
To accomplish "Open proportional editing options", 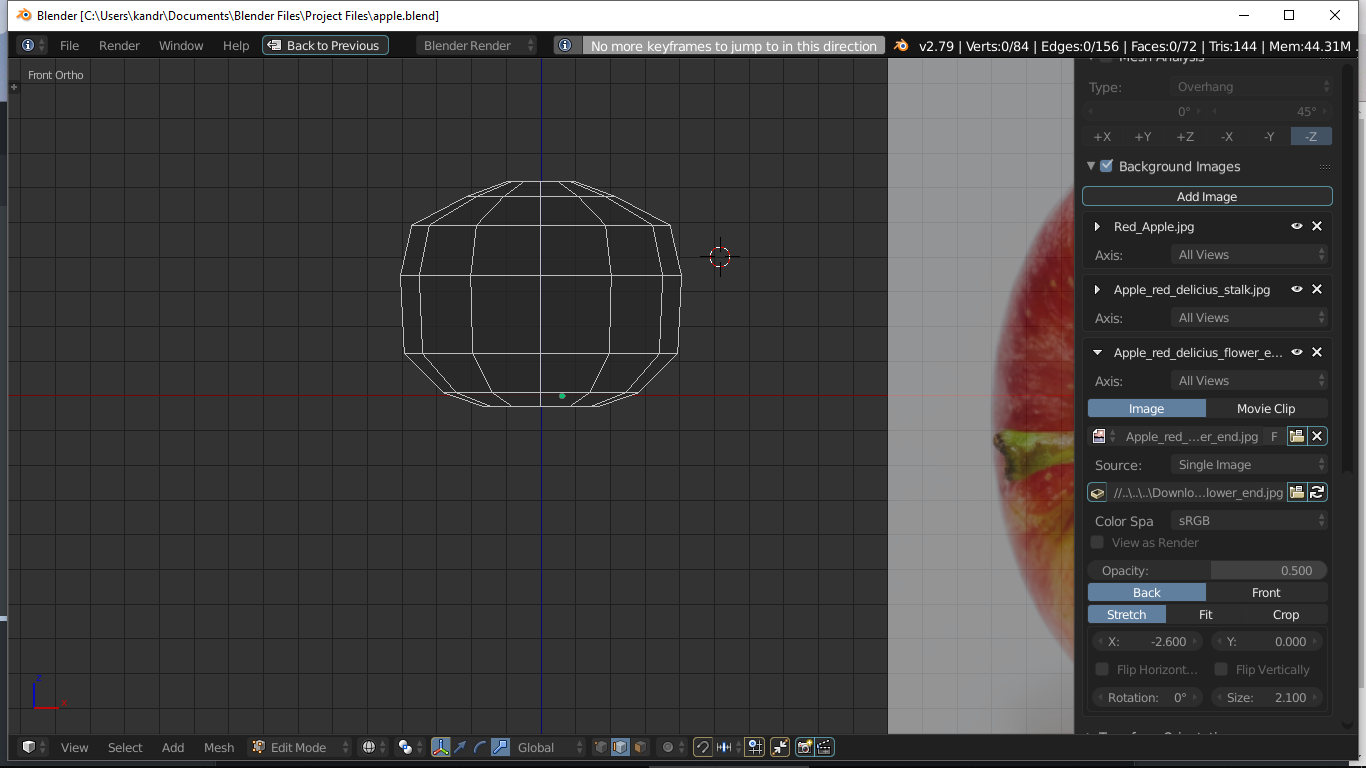I will pyautogui.click(x=672, y=747).
